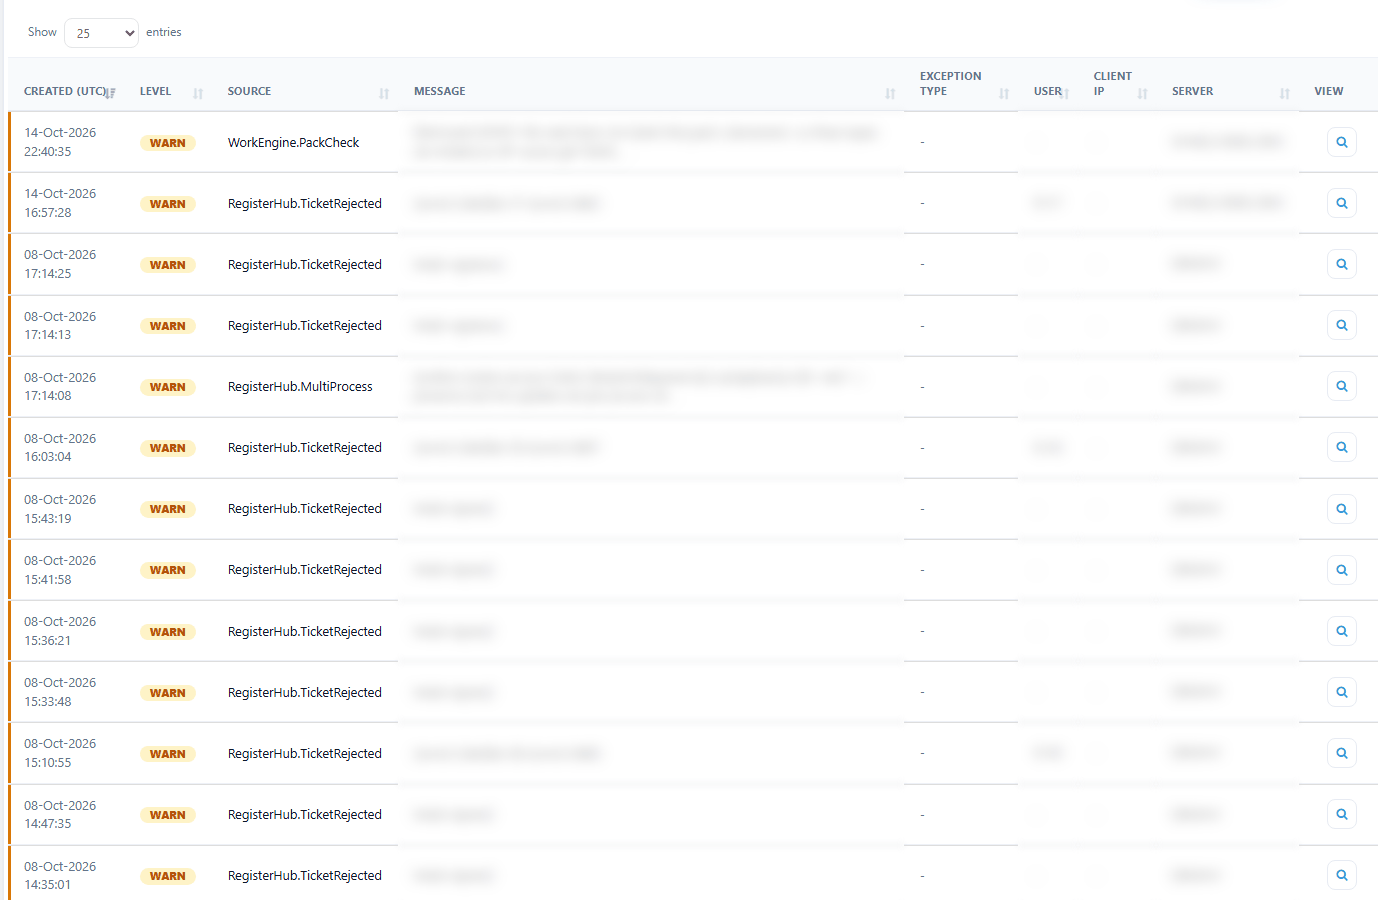1378x900 pixels.
Task: Sort entries by Source column header
Action: tap(304, 91)
